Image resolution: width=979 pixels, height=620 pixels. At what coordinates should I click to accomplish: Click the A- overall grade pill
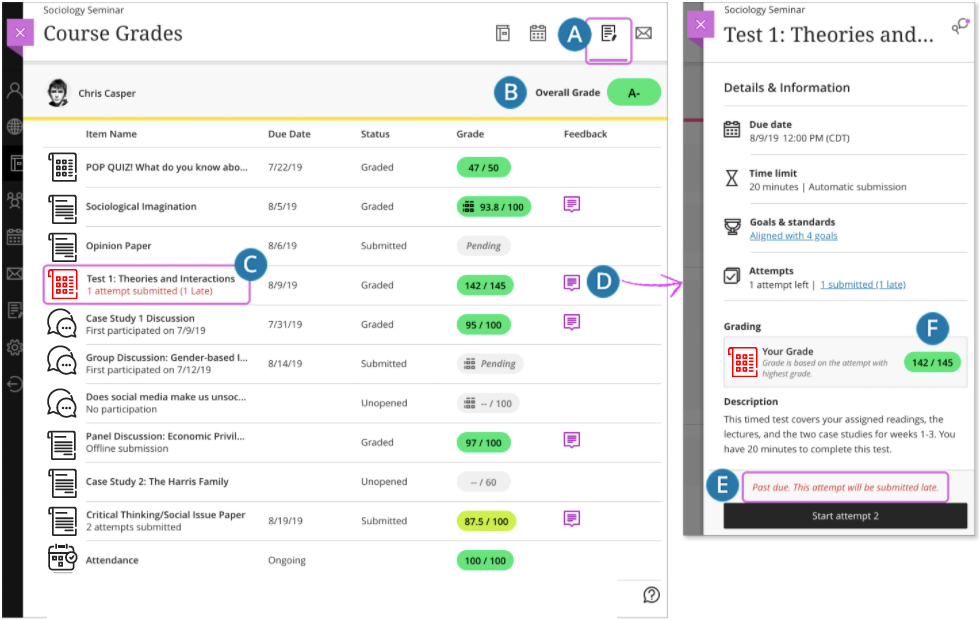click(x=634, y=92)
